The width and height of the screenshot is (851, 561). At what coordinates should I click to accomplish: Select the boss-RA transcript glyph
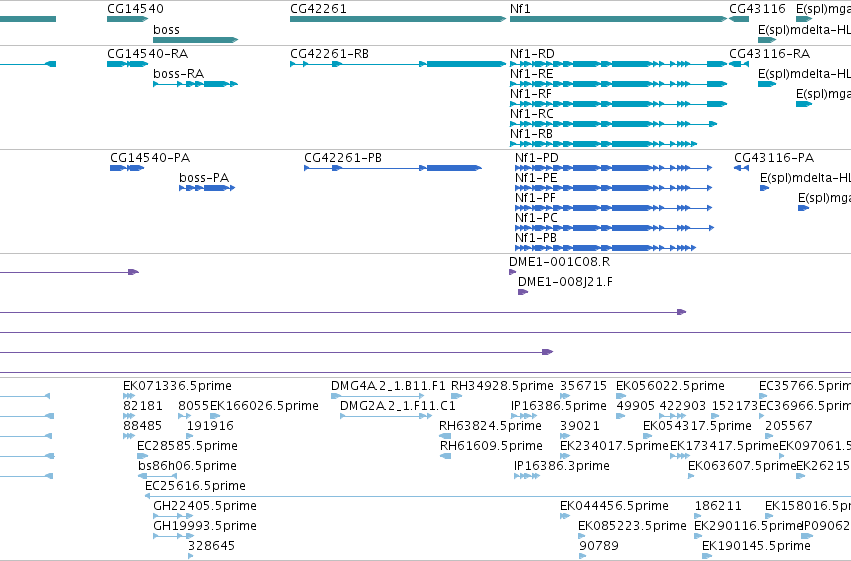pos(195,84)
